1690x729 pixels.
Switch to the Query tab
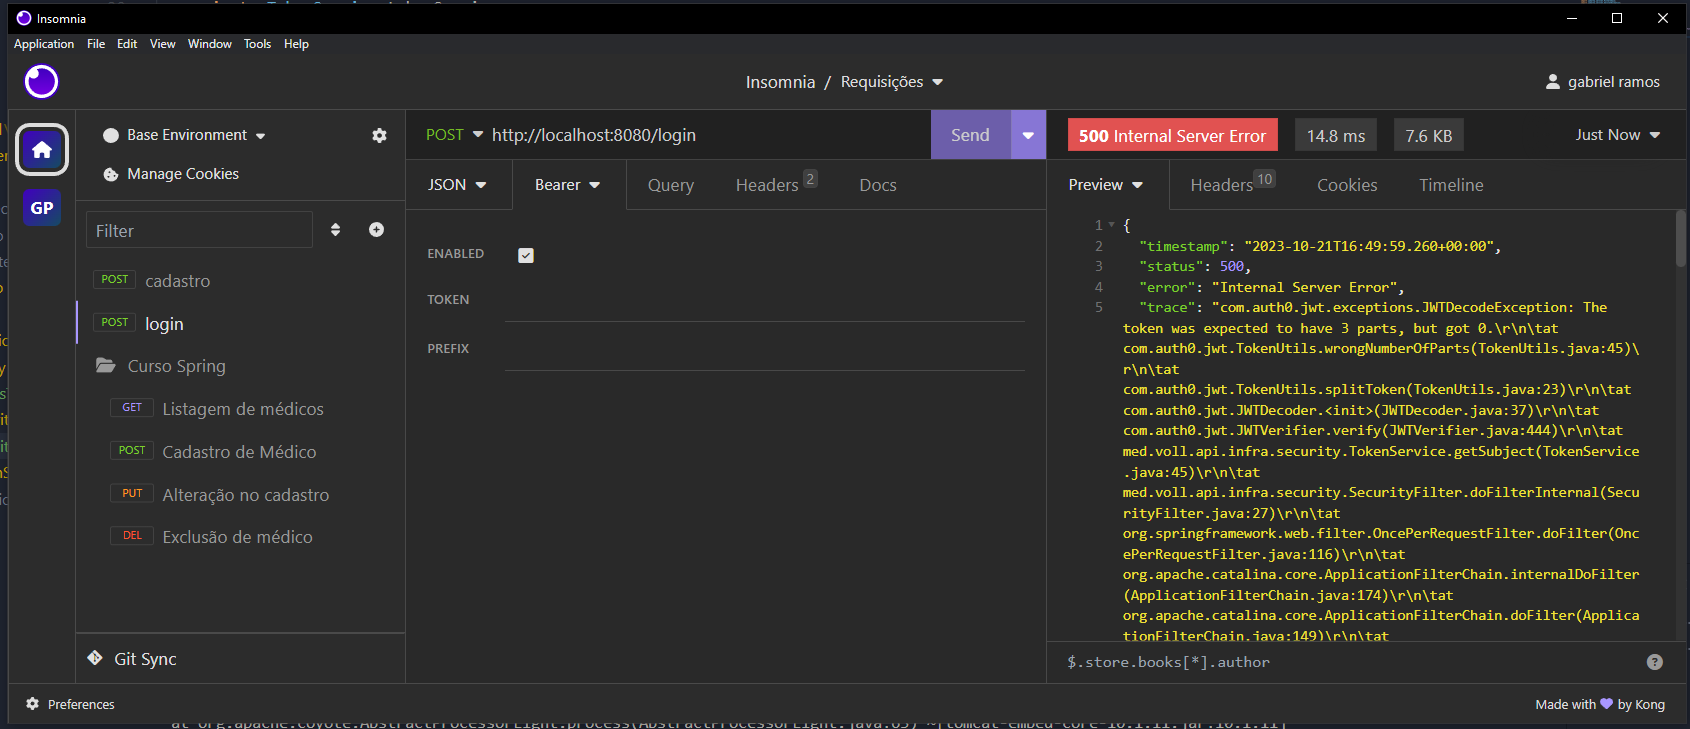(671, 185)
